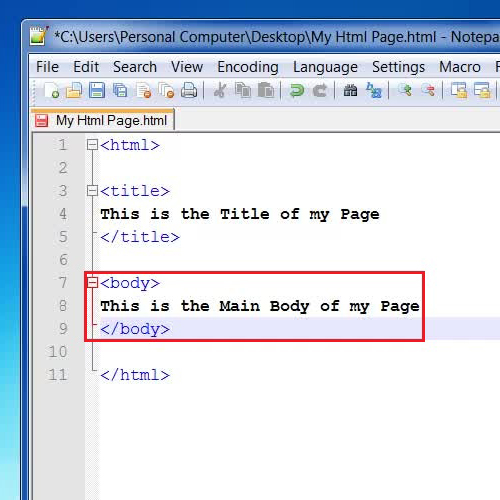
Task: Print the document using printer icon
Action: click(189, 90)
